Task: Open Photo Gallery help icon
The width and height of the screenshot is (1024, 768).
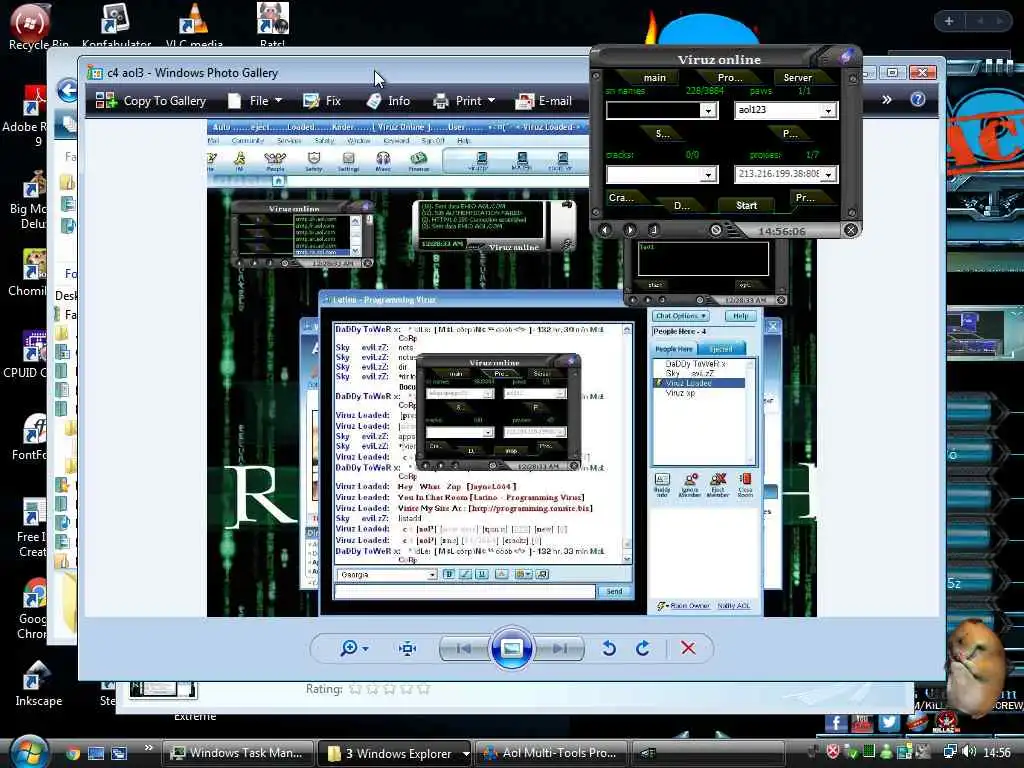Action: pos(918,99)
